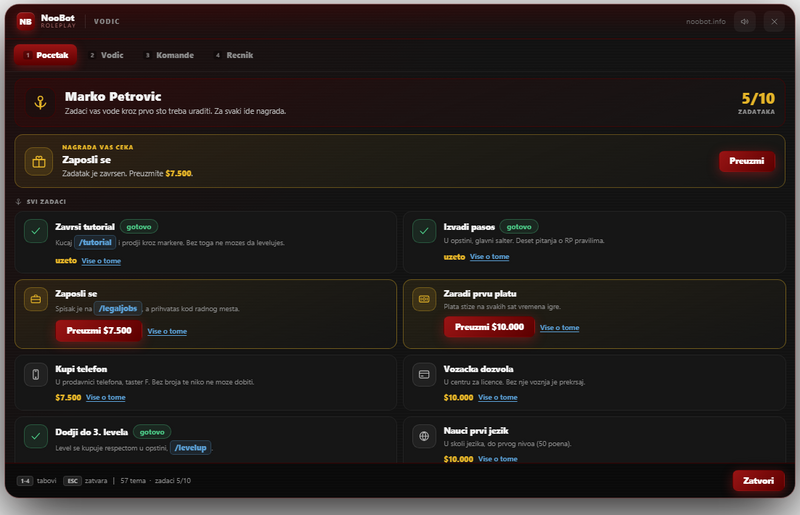The image size is (800, 515).
Task: Click Preuzmi in the reward banner
Action: (746, 161)
